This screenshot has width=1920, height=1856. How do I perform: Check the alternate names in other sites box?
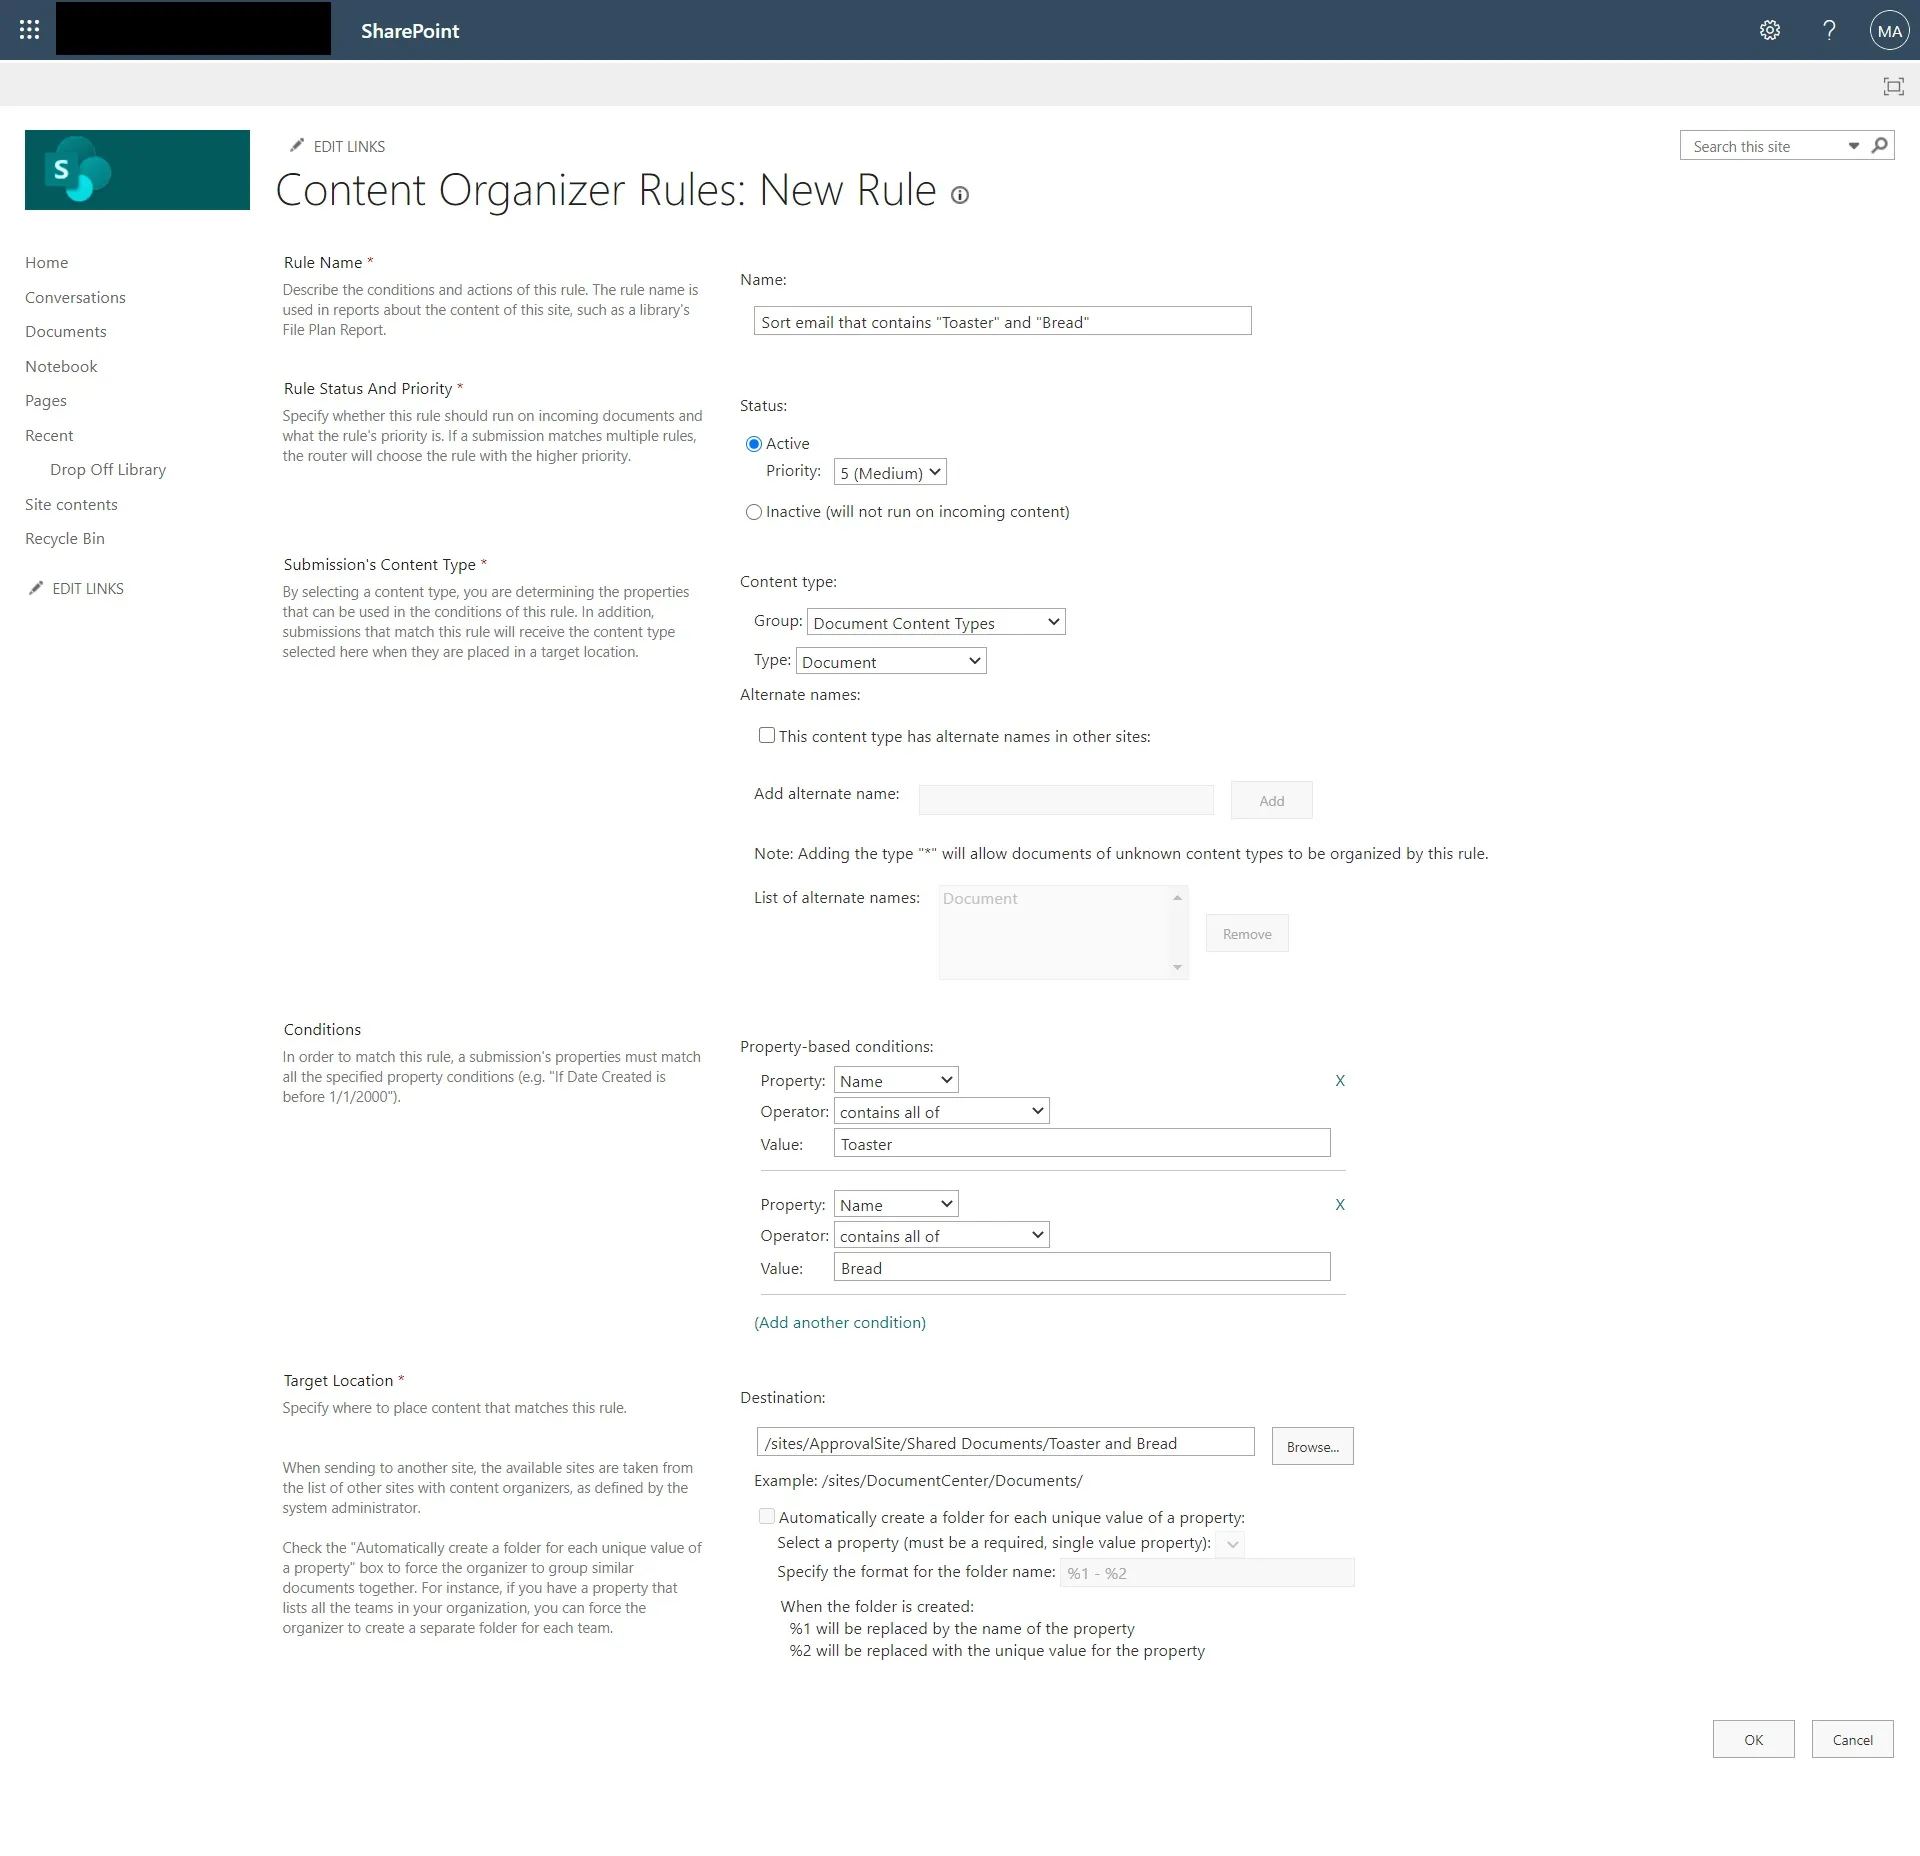click(767, 736)
